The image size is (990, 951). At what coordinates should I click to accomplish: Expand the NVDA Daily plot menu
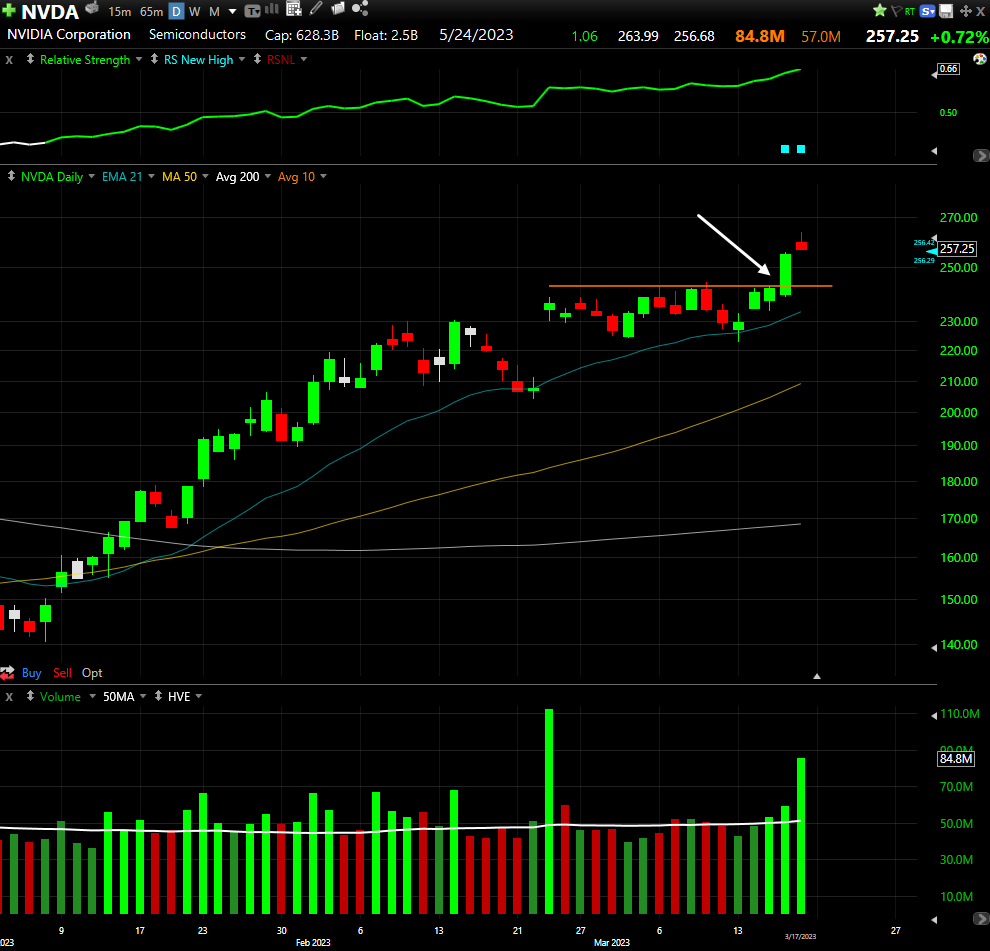point(92,176)
